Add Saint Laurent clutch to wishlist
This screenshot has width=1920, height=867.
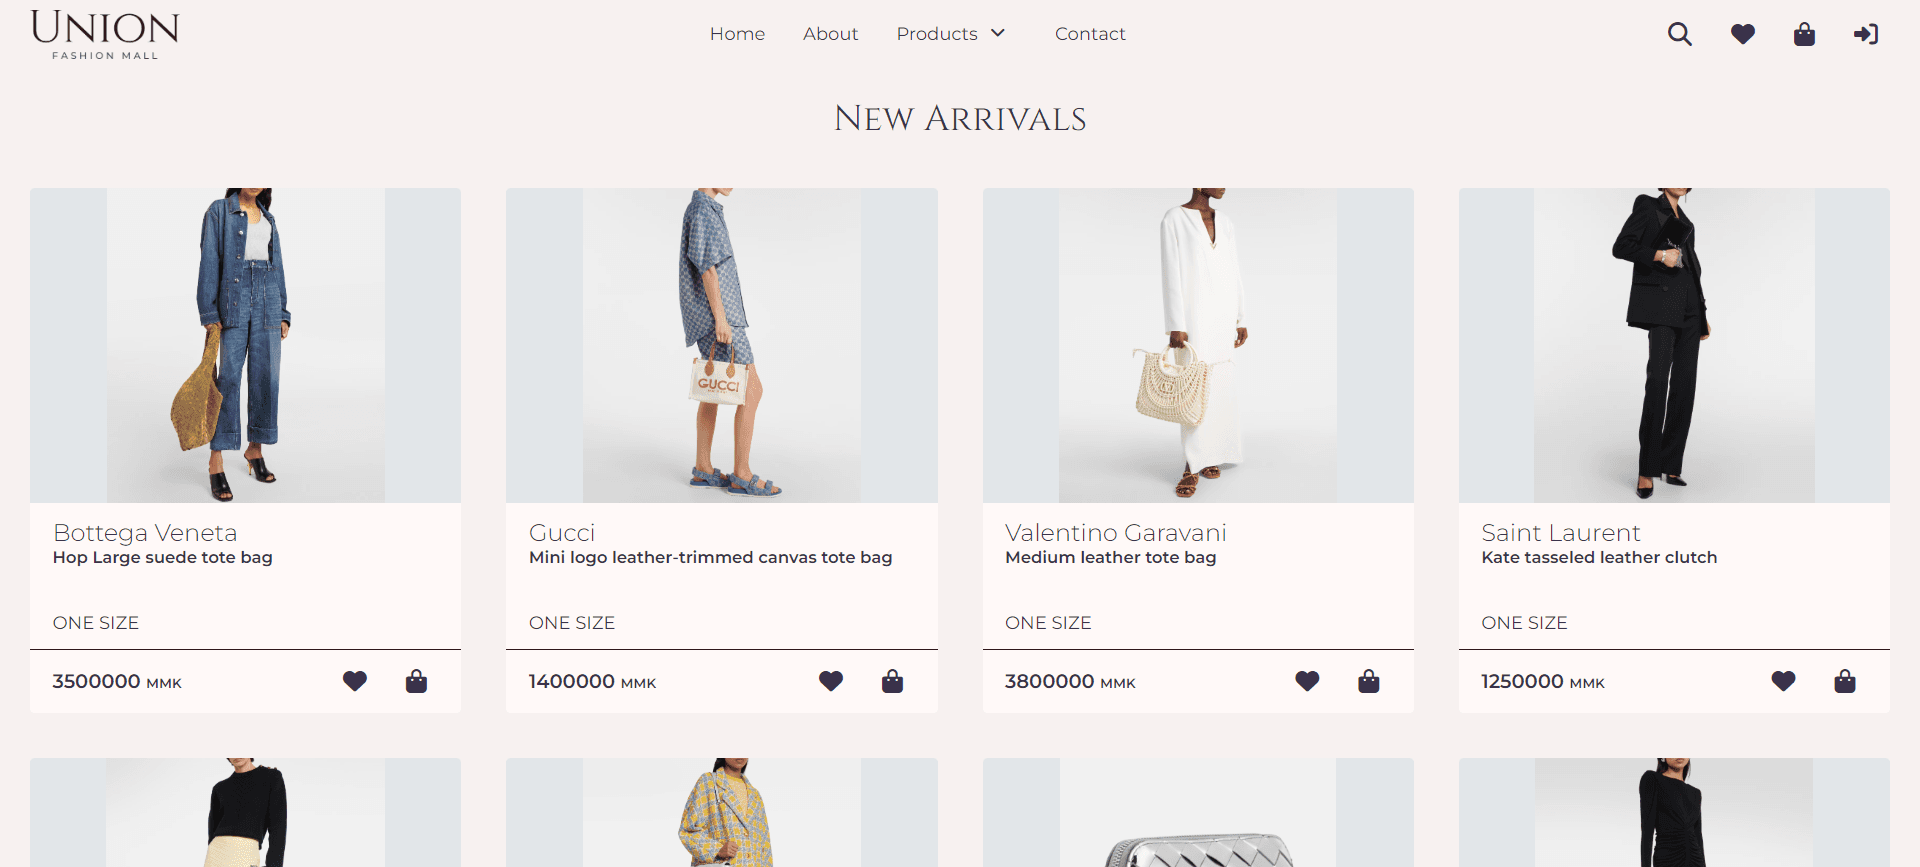click(1783, 681)
